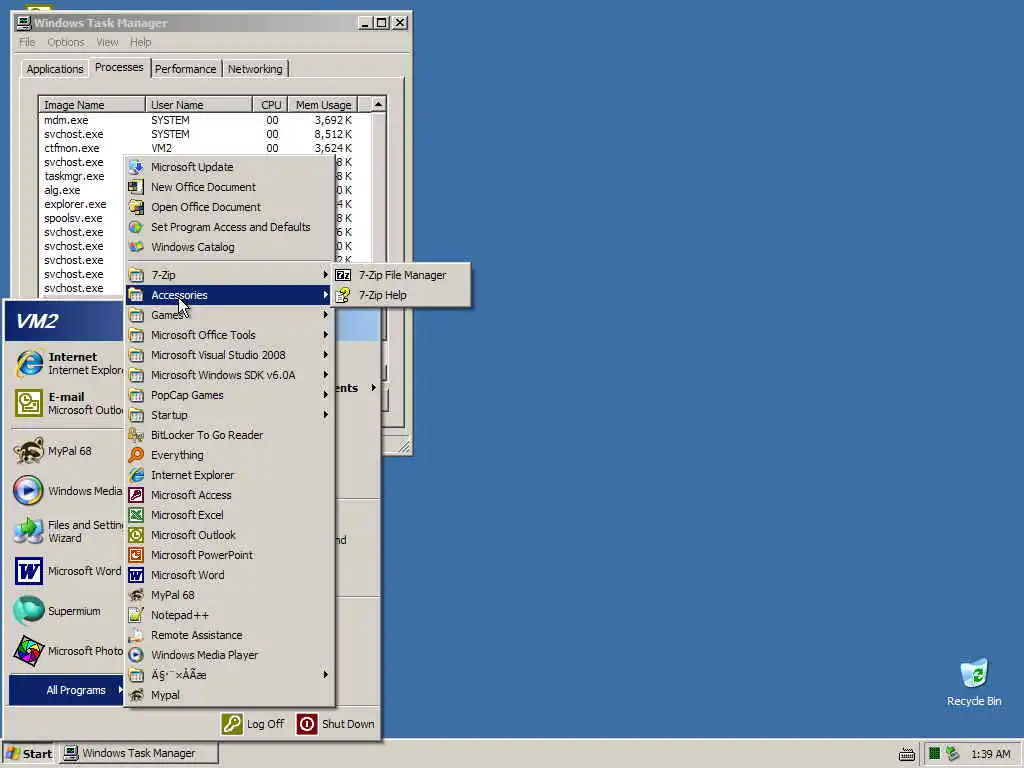Click the pinned Microsoft Word icon

point(29,571)
